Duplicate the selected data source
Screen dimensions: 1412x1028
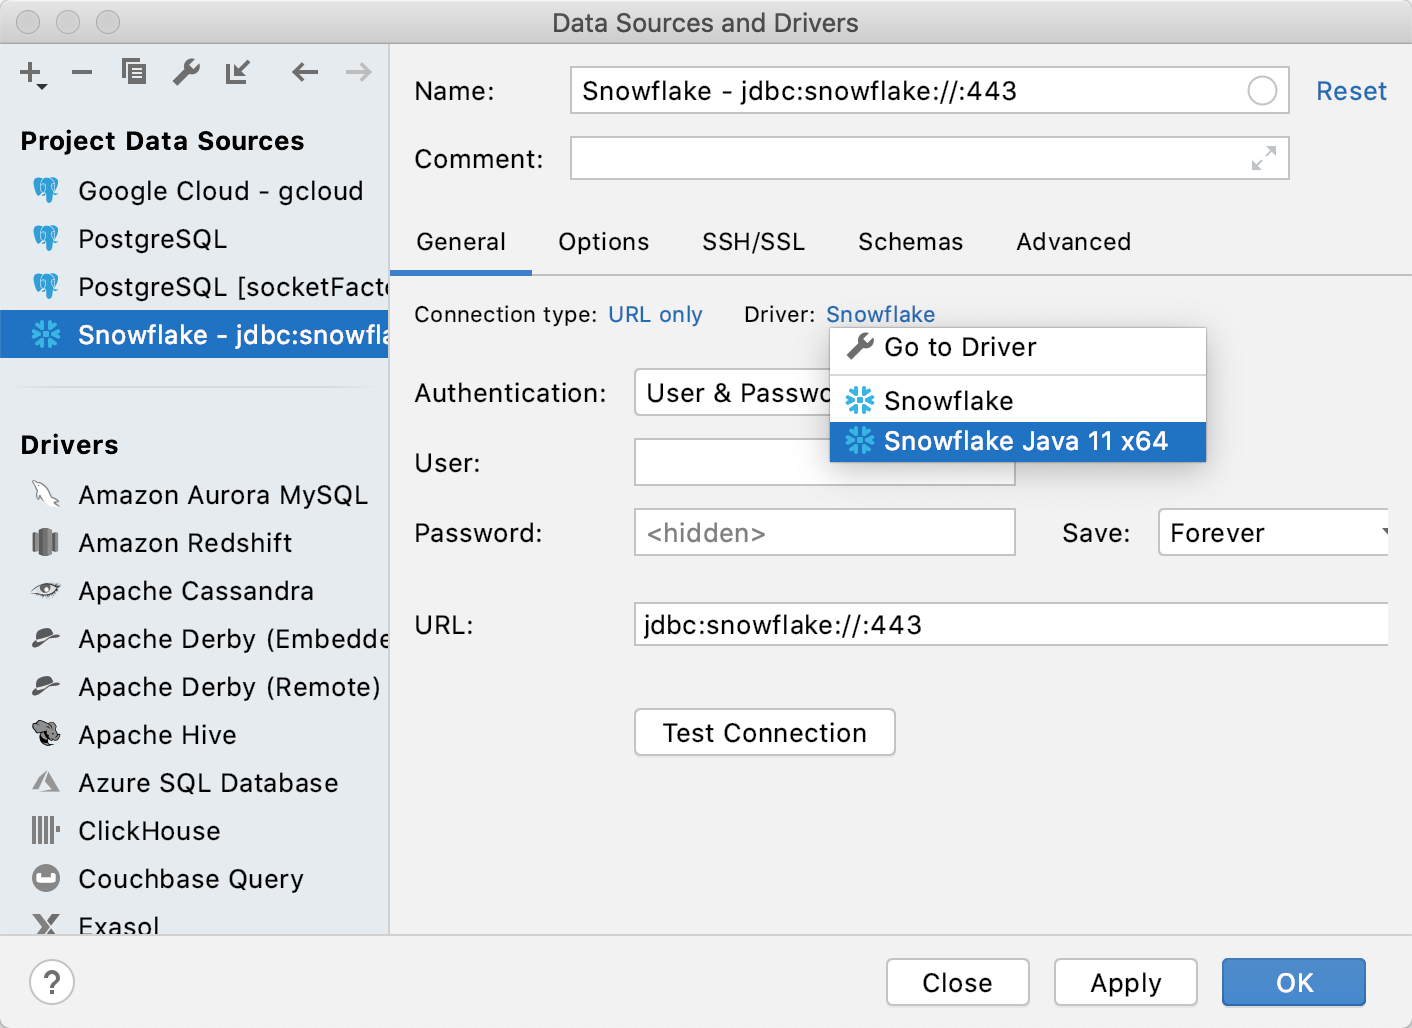pos(134,72)
